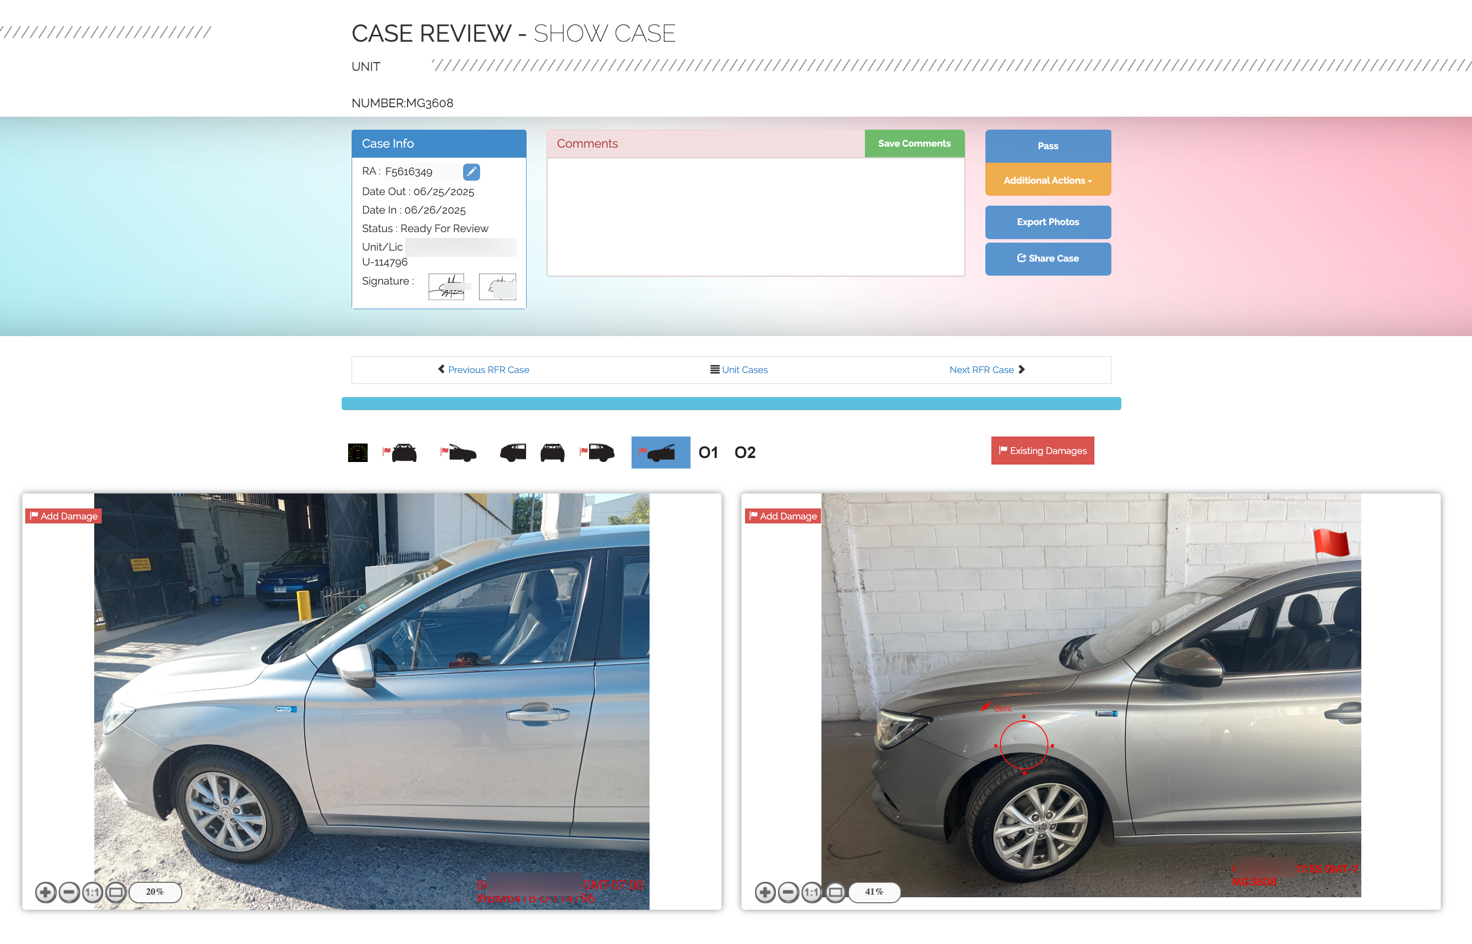Screen dimensions: 1472x944
Task: Reset left photo to 1:1 scale
Action: [92, 892]
